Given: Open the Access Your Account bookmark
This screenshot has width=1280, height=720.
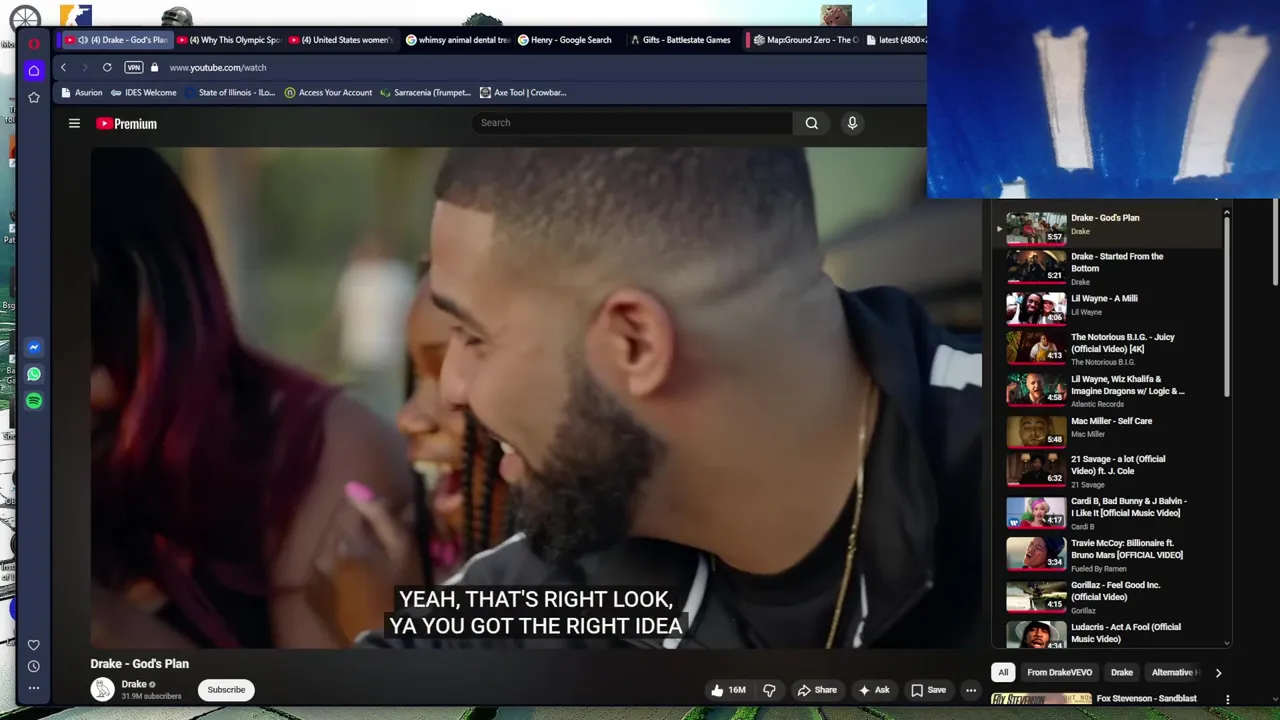Looking at the screenshot, I should click(x=328, y=92).
